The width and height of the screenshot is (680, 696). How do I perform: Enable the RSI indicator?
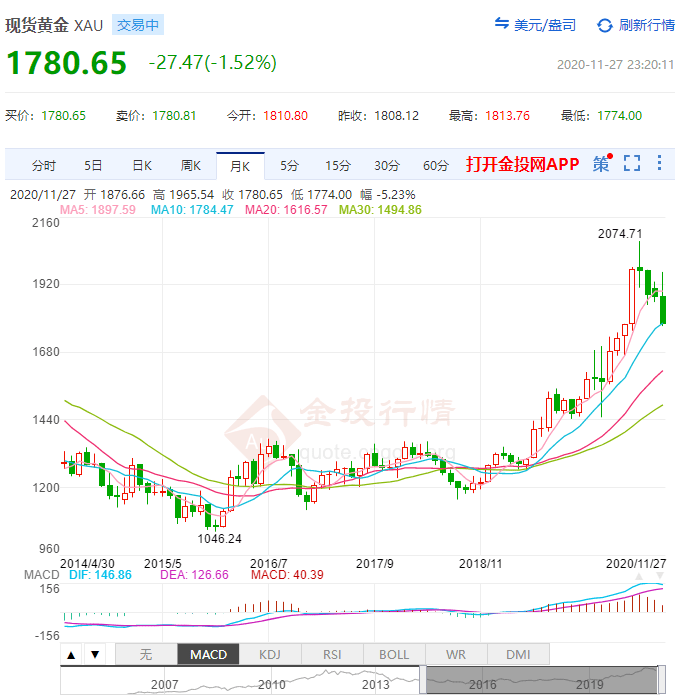pos(332,655)
